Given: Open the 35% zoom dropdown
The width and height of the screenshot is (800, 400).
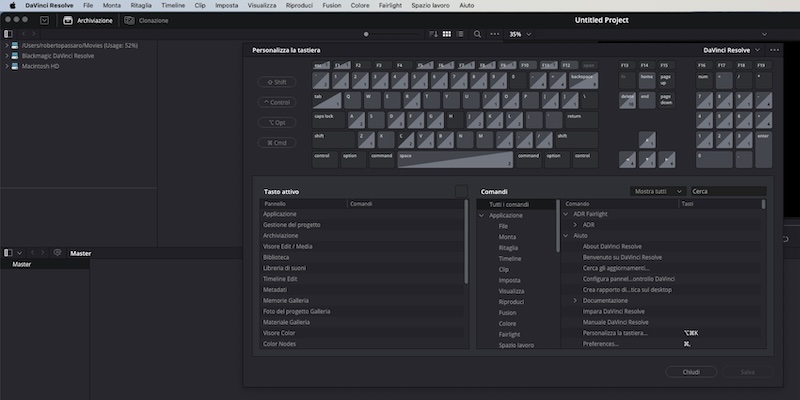Looking at the screenshot, I should pyautogui.click(x=529, y=34).
